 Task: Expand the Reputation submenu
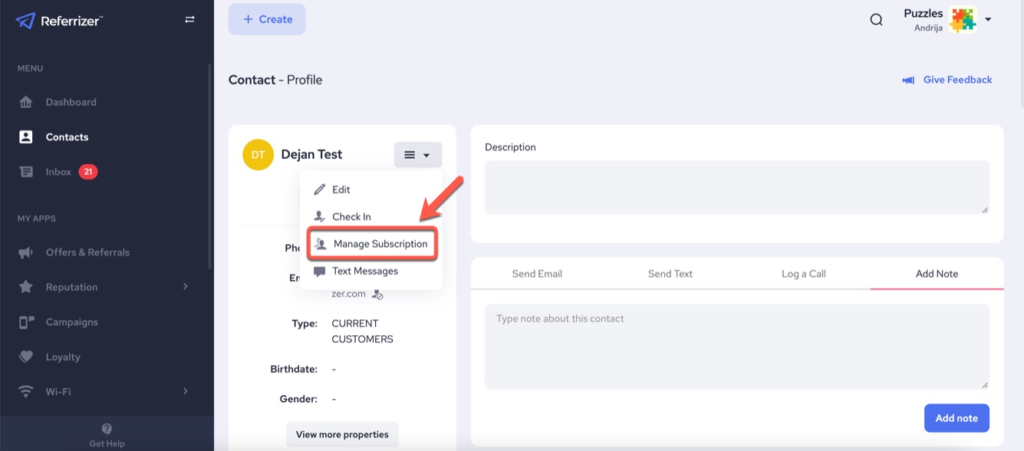185,287
